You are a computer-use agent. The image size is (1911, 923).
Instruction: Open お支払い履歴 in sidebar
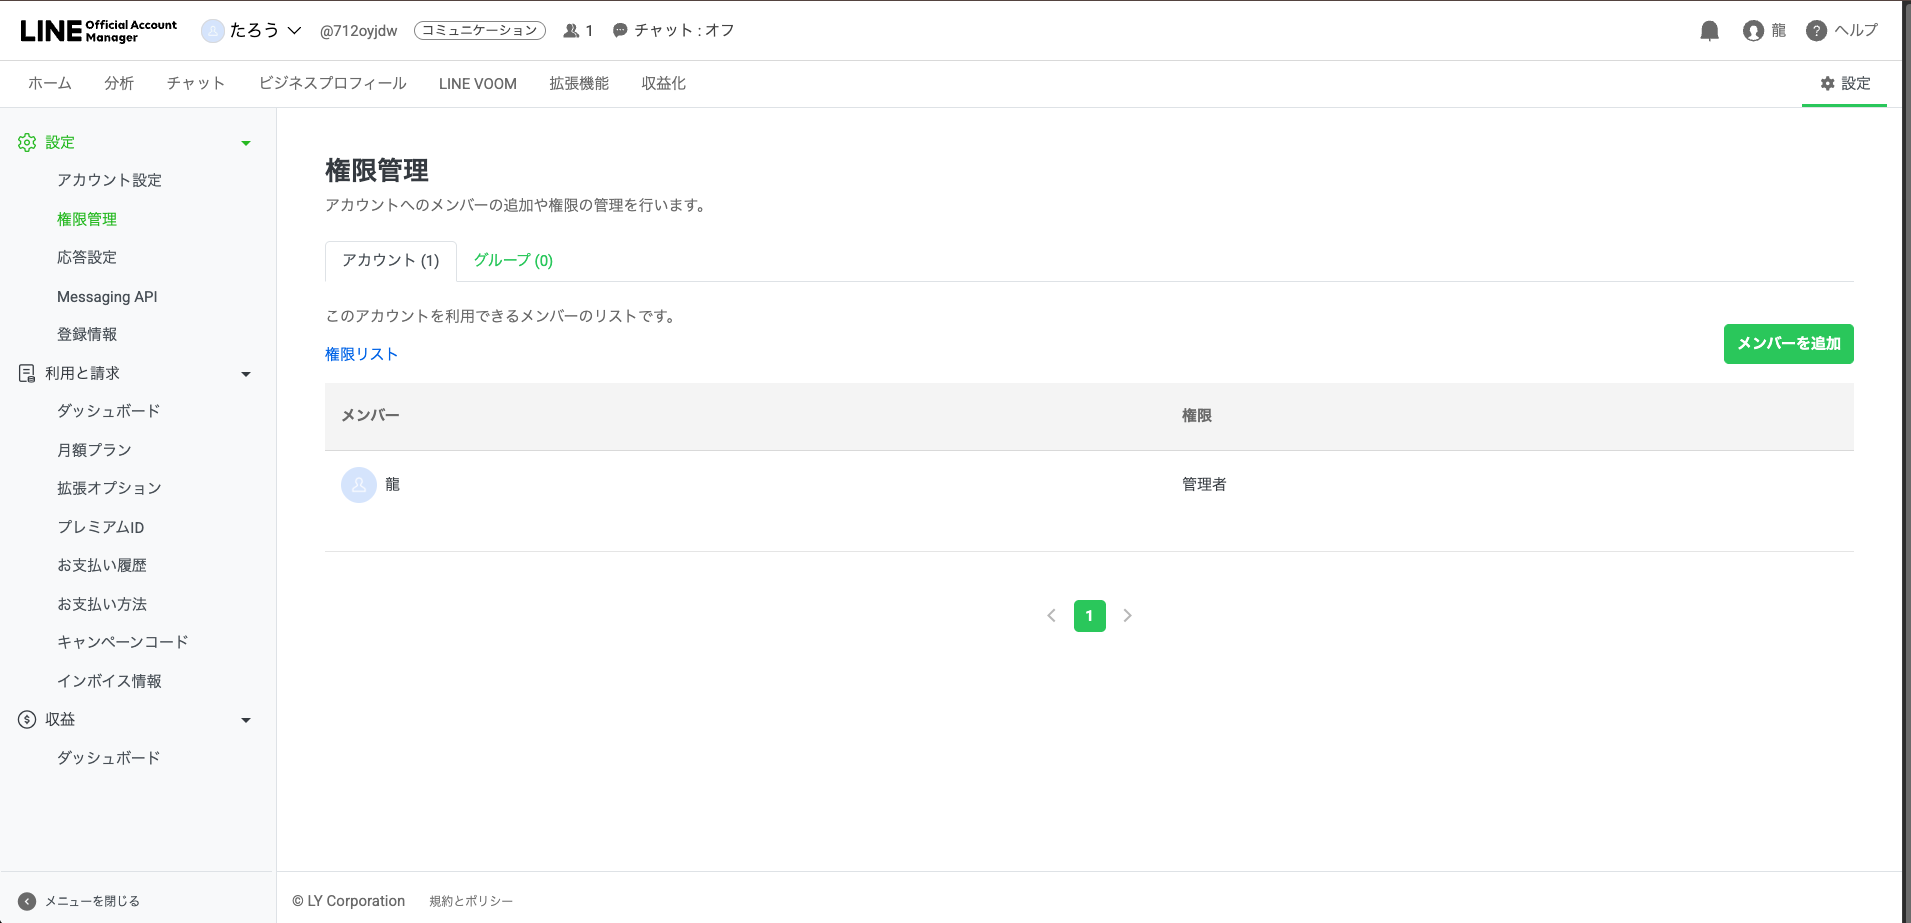[x=102, y=566]
